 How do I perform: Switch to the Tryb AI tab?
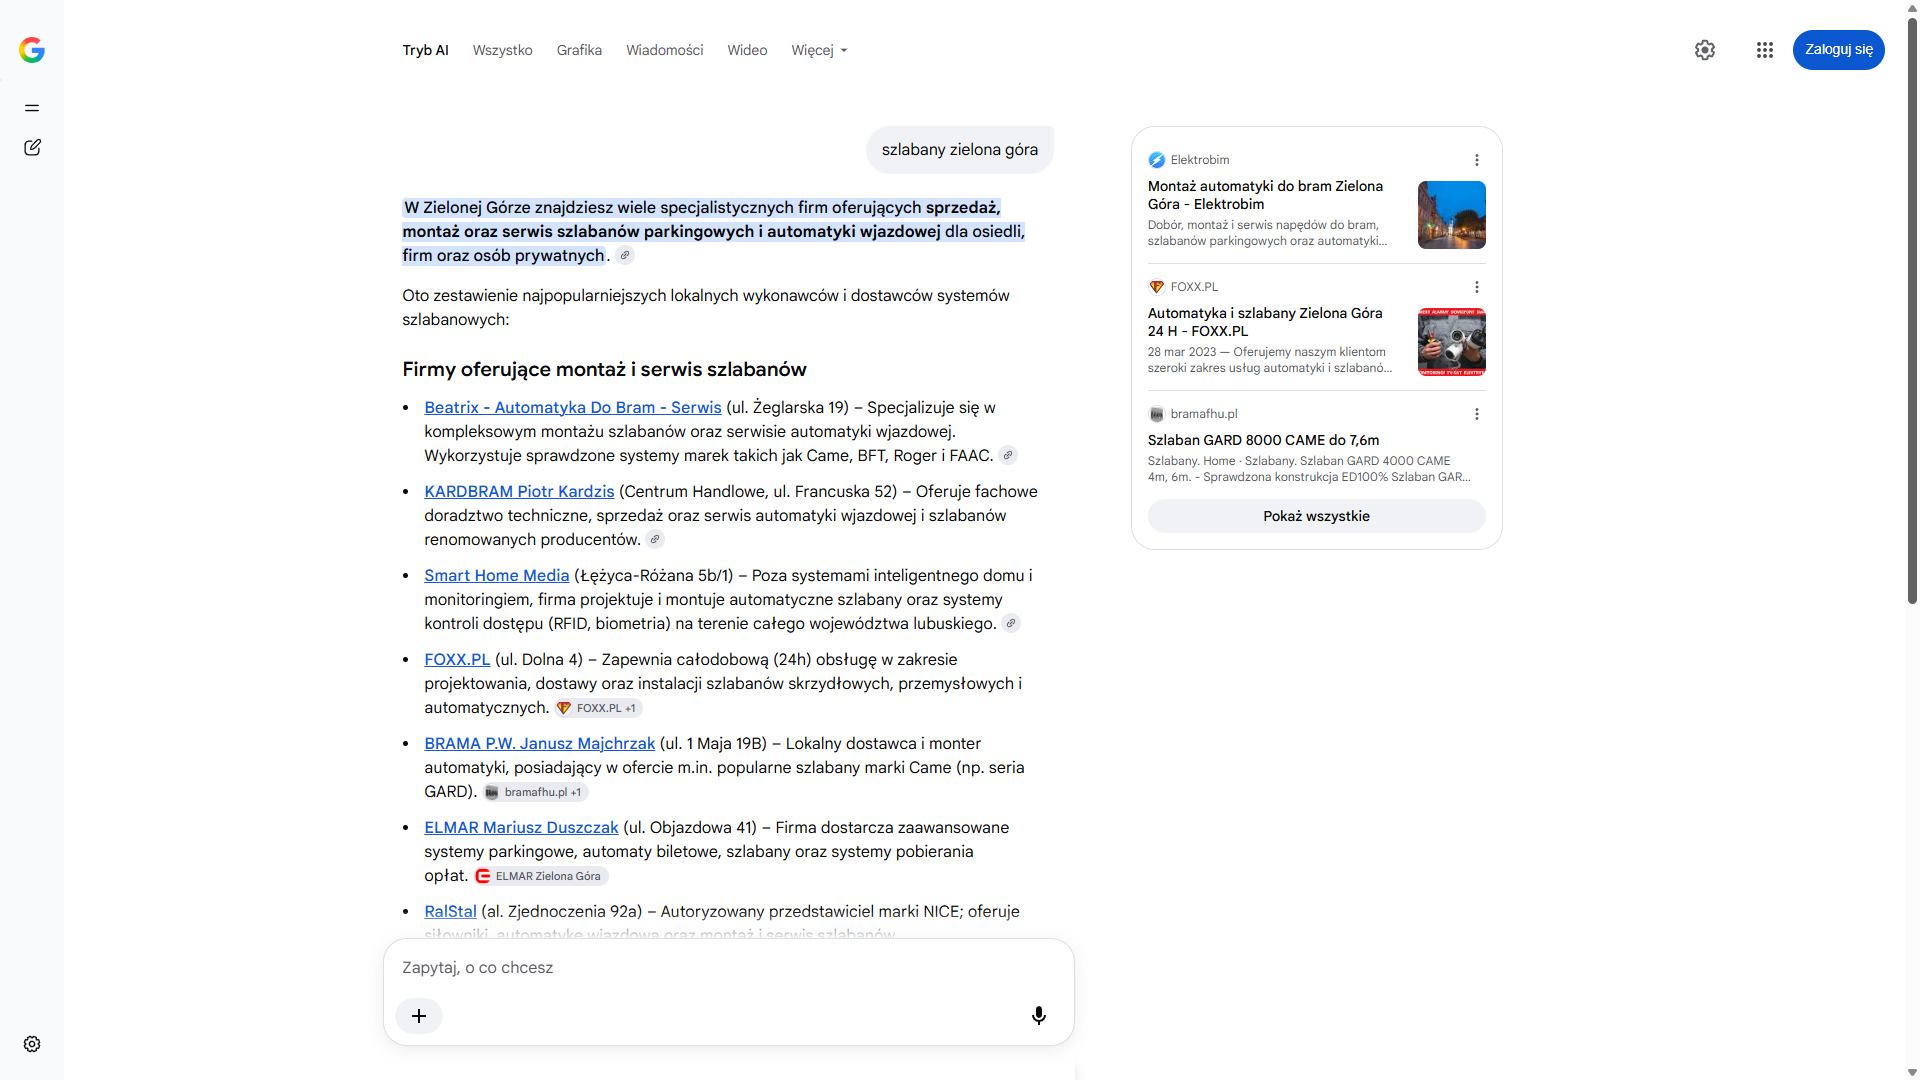[425, 50]
